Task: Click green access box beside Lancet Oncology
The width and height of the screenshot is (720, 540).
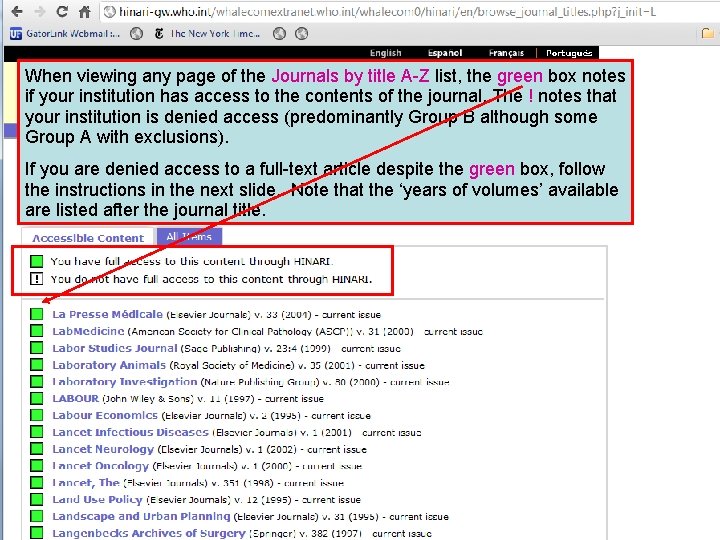Action: point(36,466)
